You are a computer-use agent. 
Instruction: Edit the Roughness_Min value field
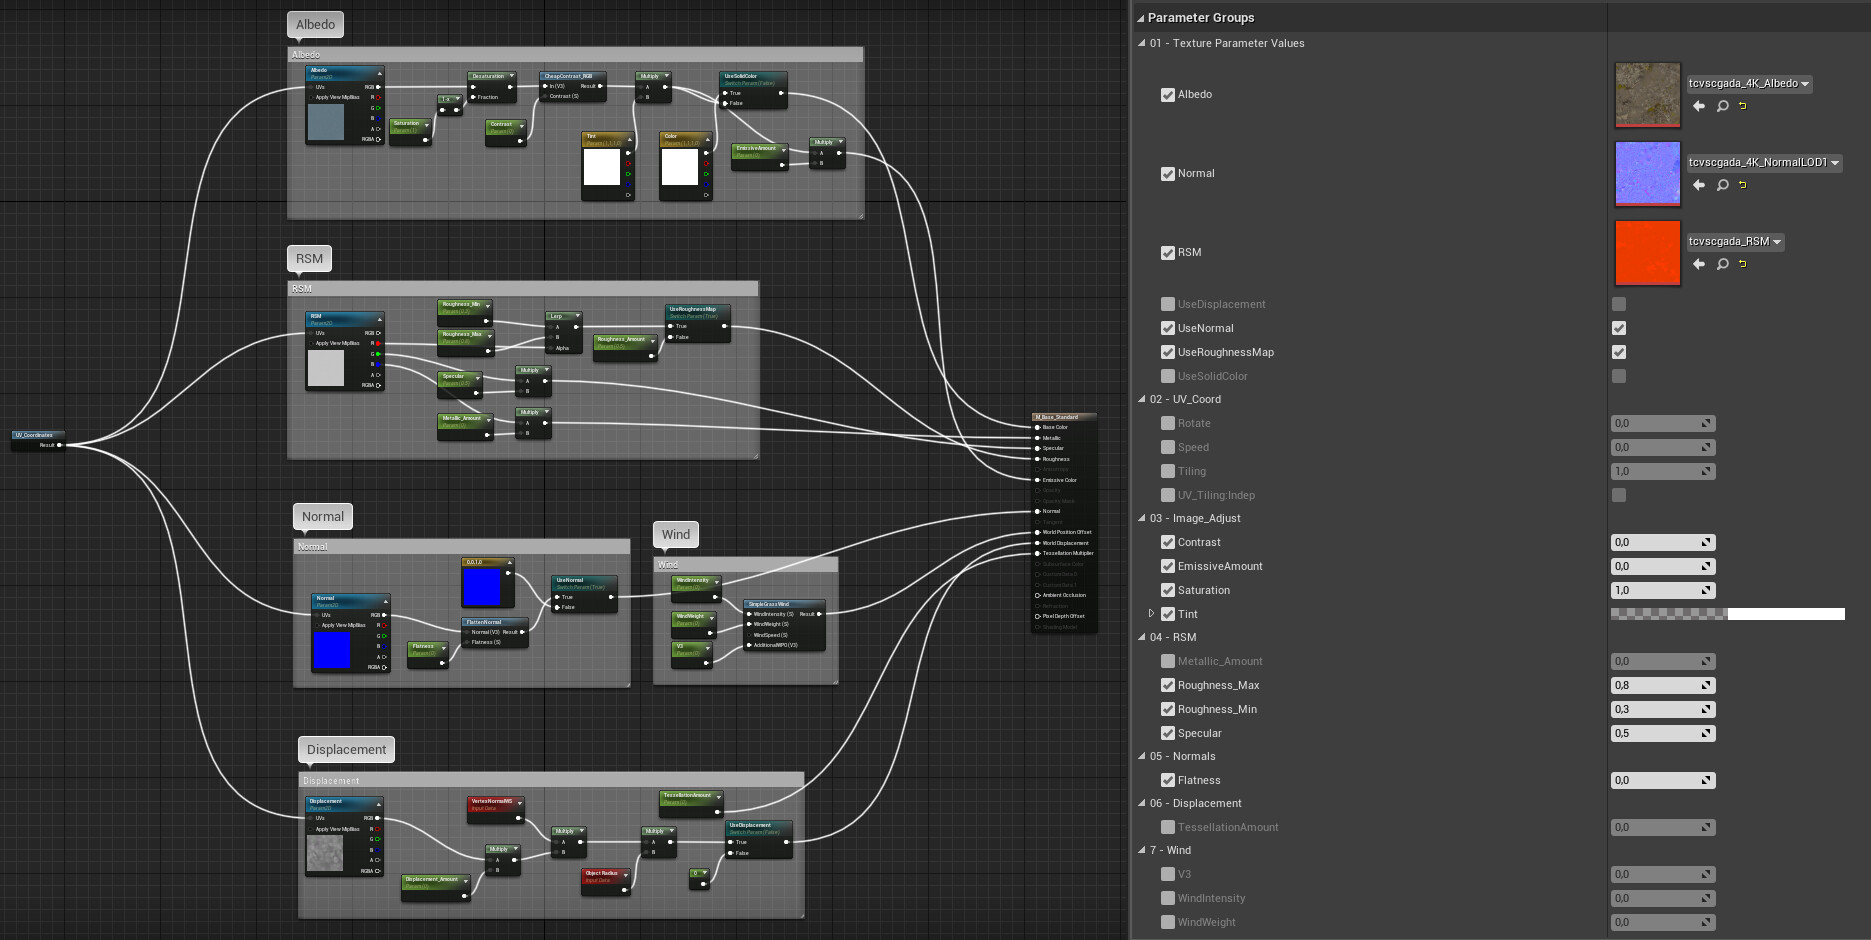click(1663, 709)
